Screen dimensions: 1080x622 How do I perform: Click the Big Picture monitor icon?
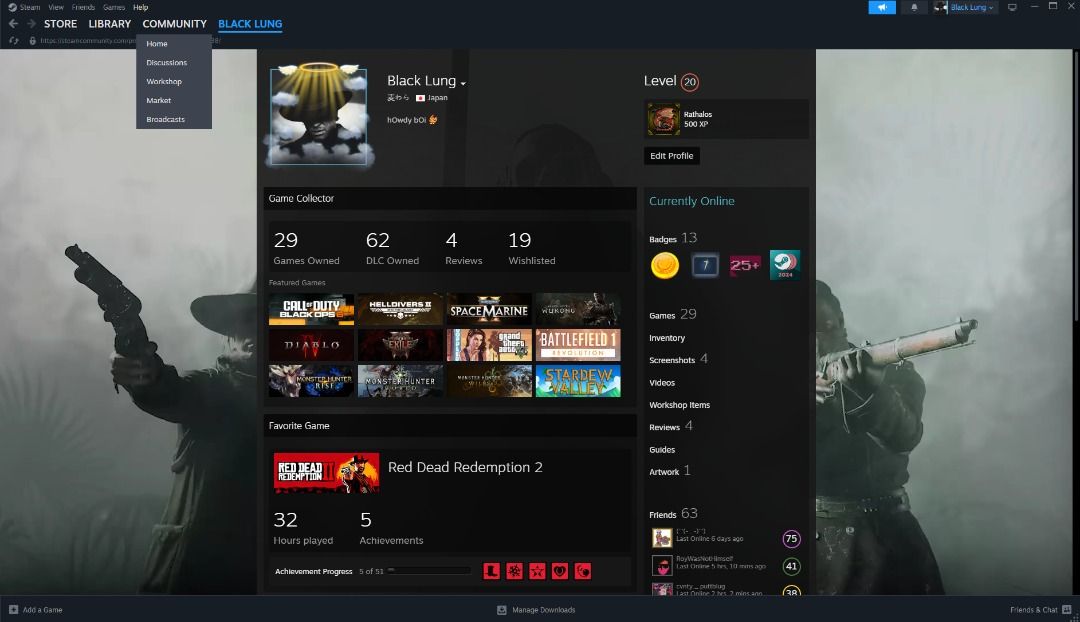pyautogui.click(x=1012, y=7)
